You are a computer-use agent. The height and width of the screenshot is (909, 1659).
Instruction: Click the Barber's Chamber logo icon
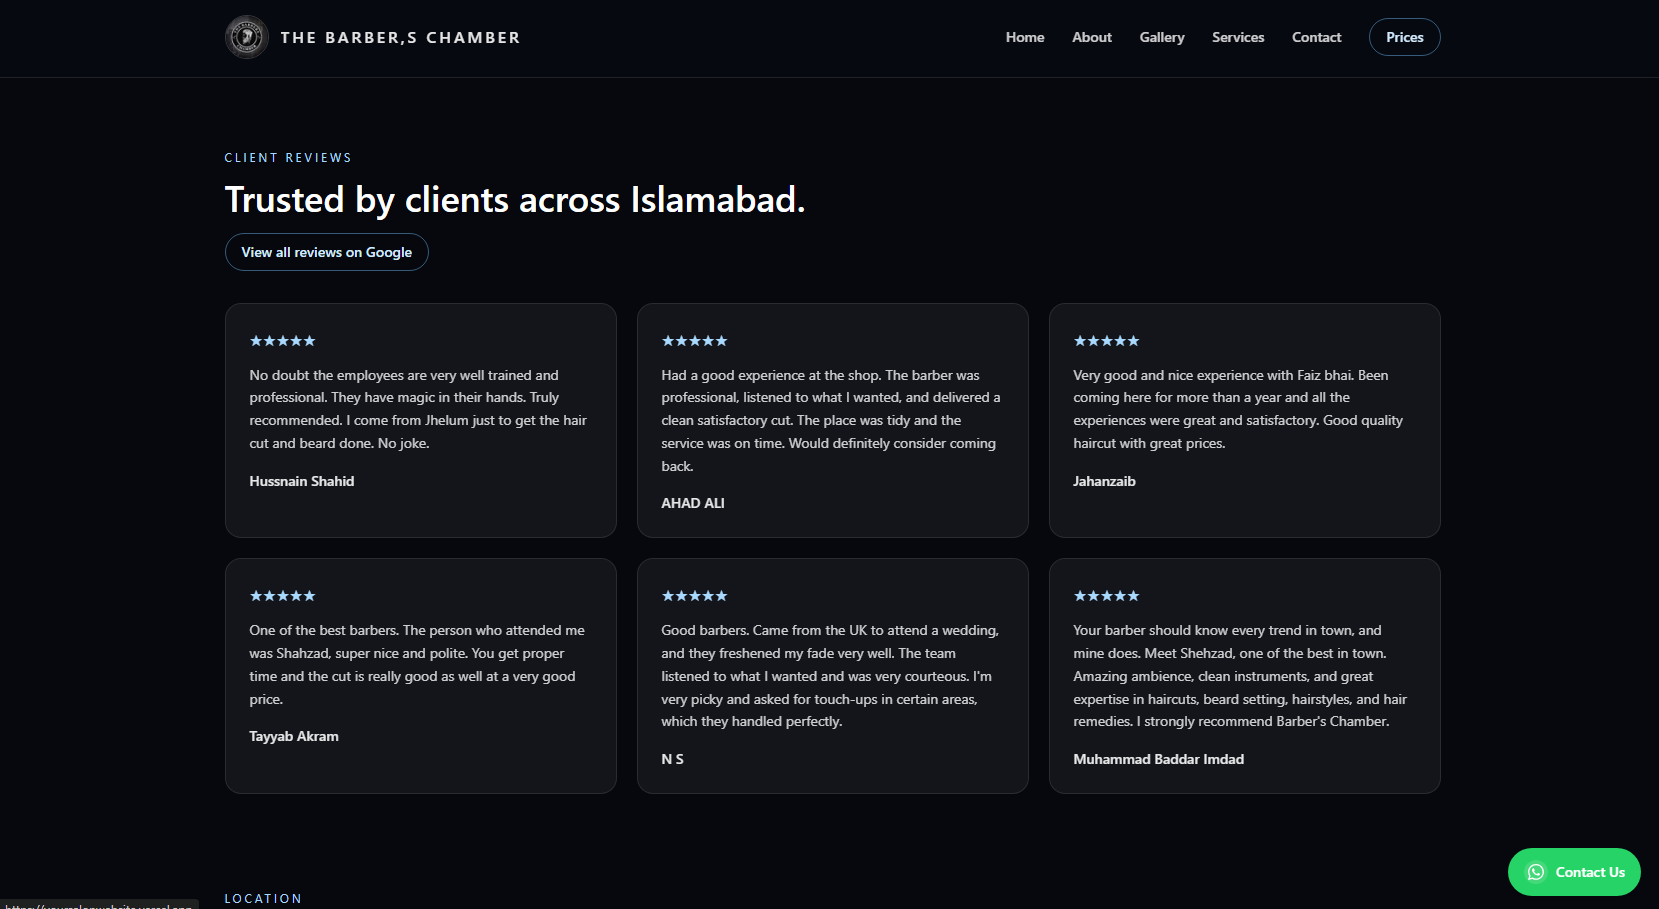tap(246, 37)
